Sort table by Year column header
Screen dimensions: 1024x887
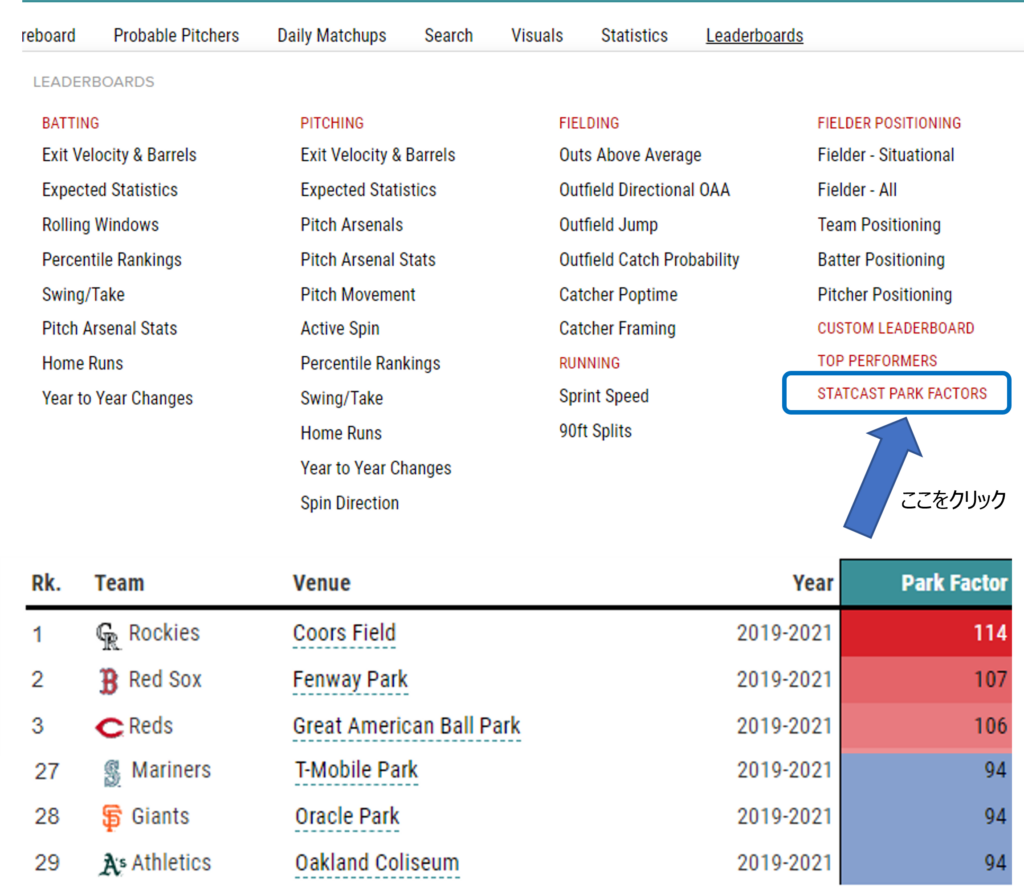[812, 583]
